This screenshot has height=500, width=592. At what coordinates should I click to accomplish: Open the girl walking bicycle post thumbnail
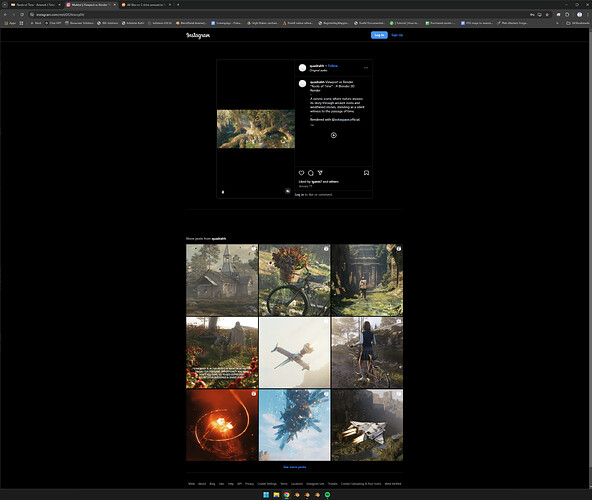367,352
